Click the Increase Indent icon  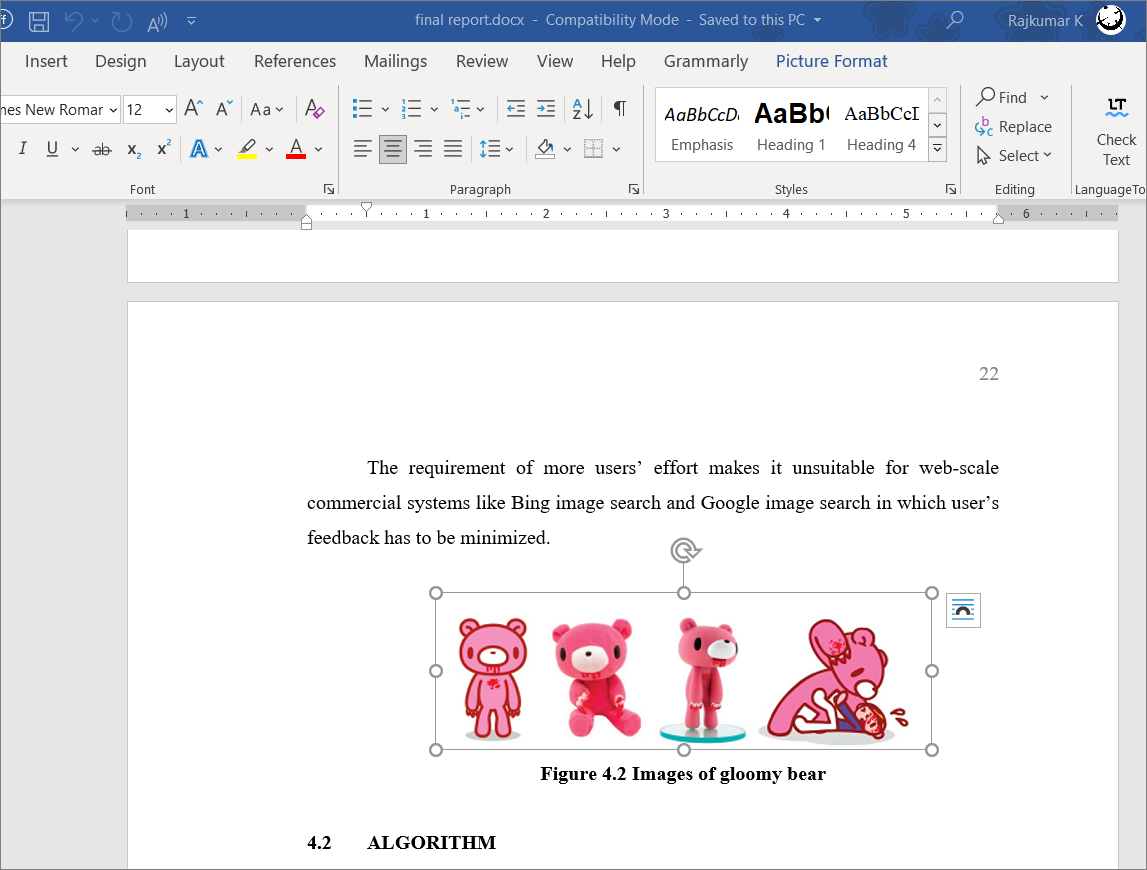545,107
